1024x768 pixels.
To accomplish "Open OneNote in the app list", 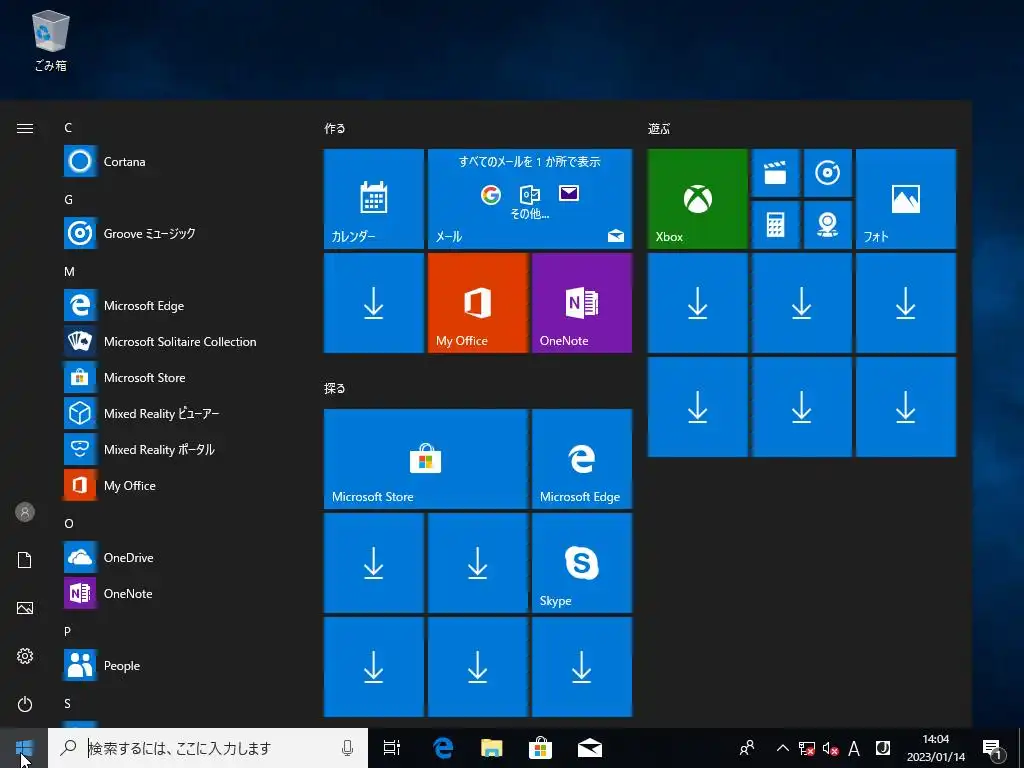I will click(x=176, y=594).
